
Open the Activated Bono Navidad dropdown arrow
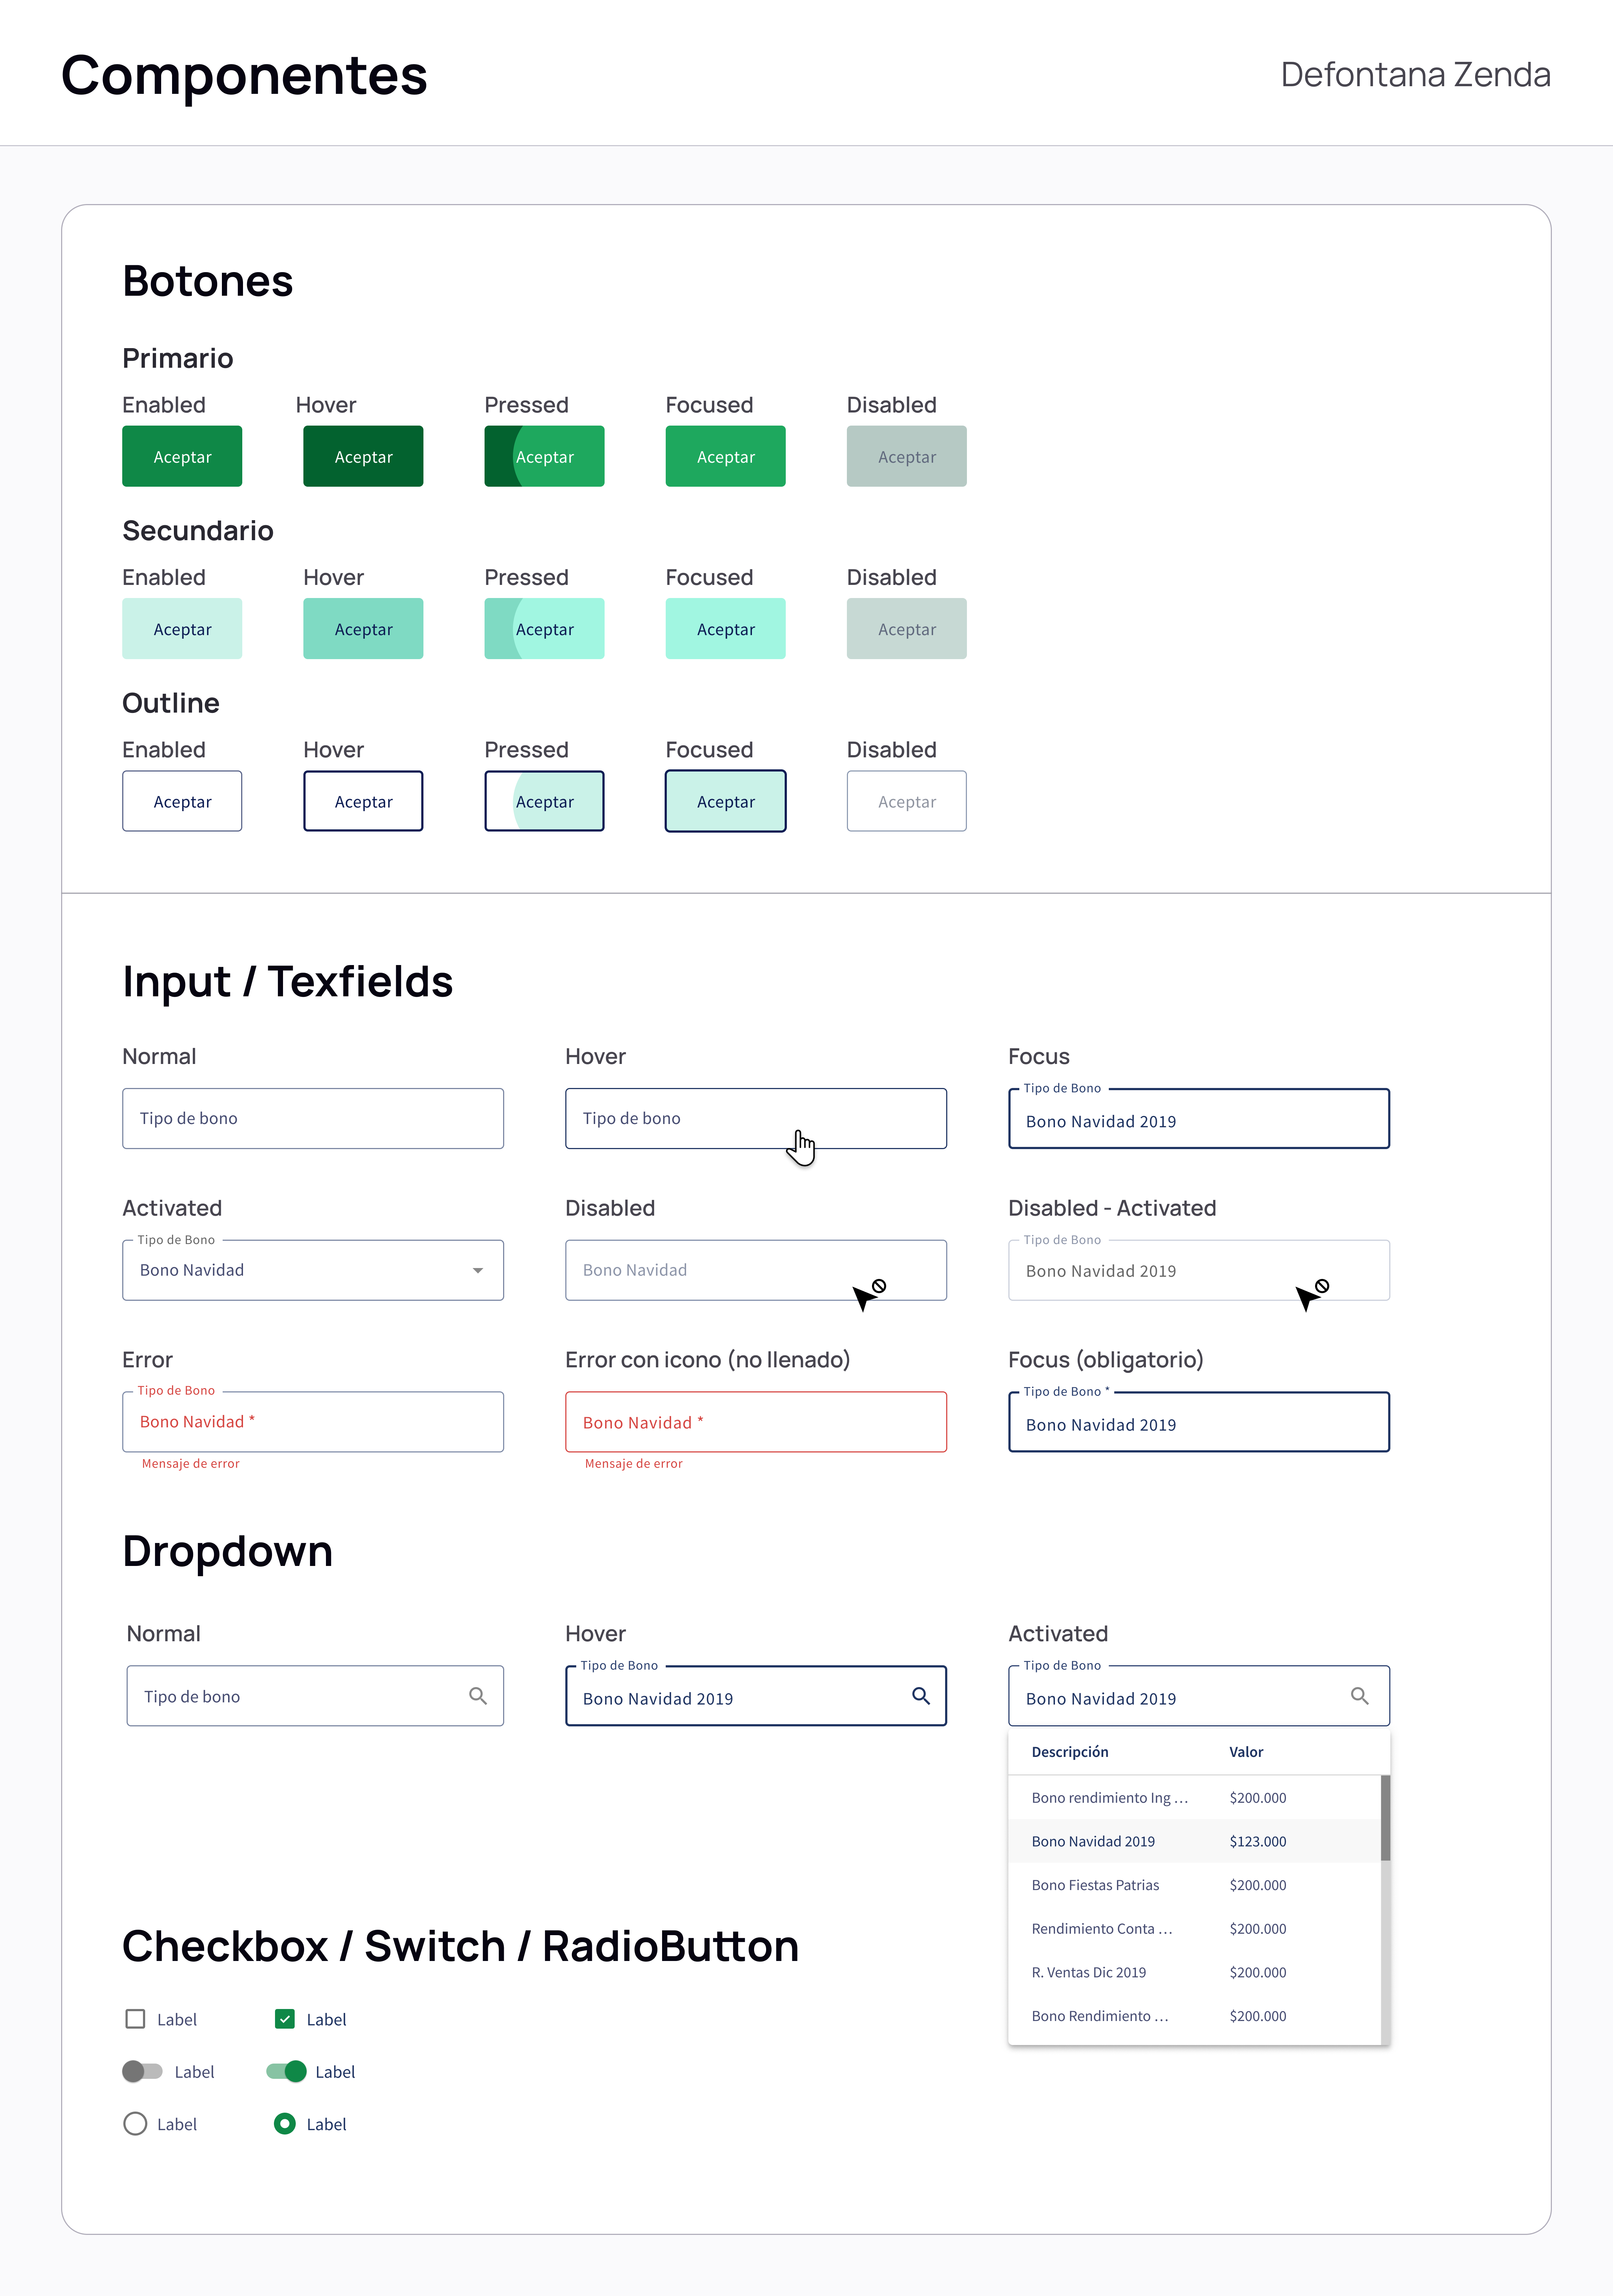(478, 1271)
